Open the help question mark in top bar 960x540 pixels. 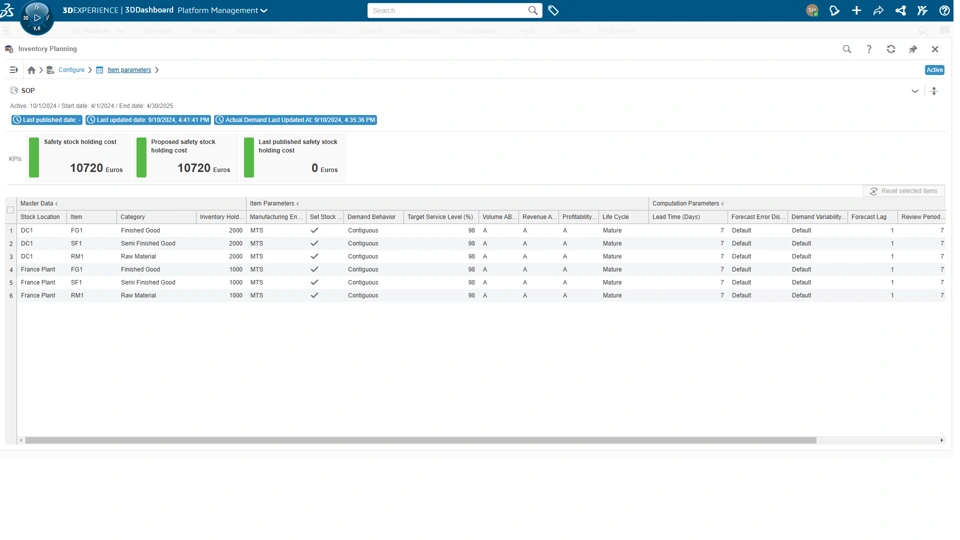click(x=944, y=10)
